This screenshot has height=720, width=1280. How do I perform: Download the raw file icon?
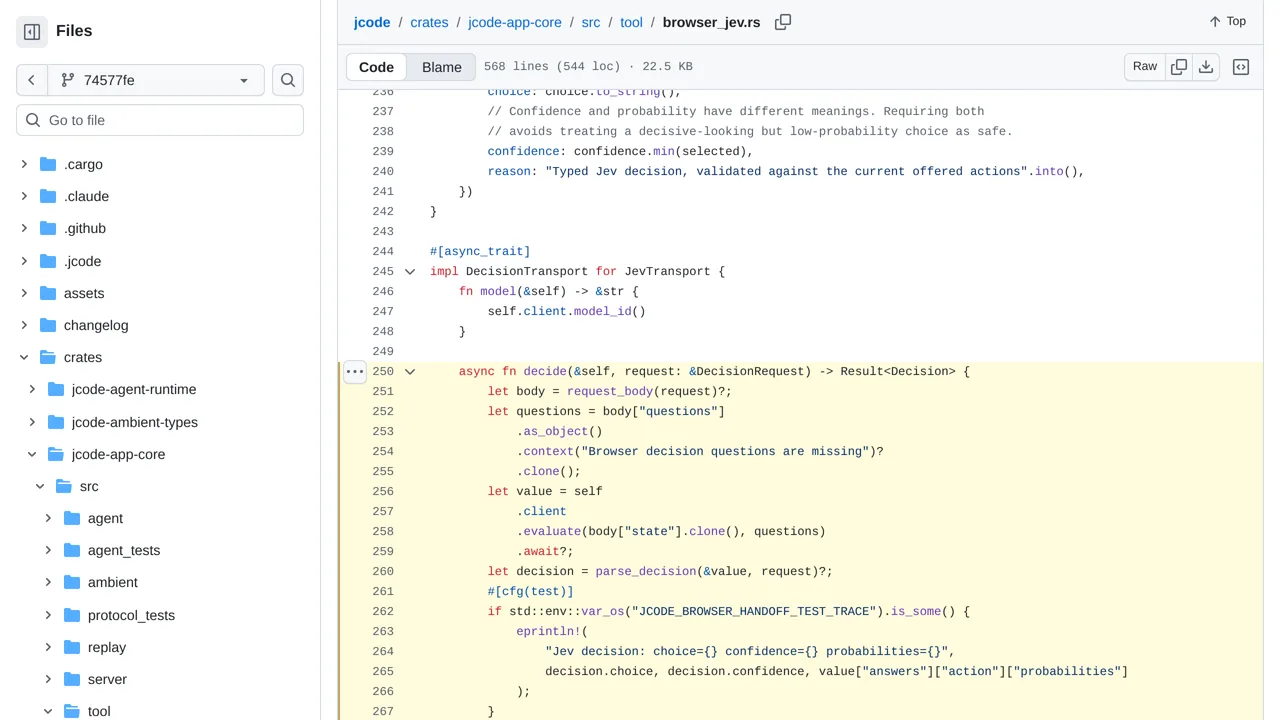pyautogui.click(x=1206, y=67)
